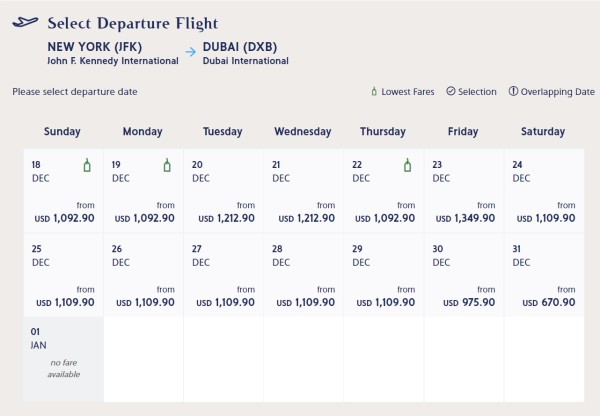This screenshot has width=600, height=416.
Task: Click the 01 Jan no-fare cell
Action: (63, 359)
